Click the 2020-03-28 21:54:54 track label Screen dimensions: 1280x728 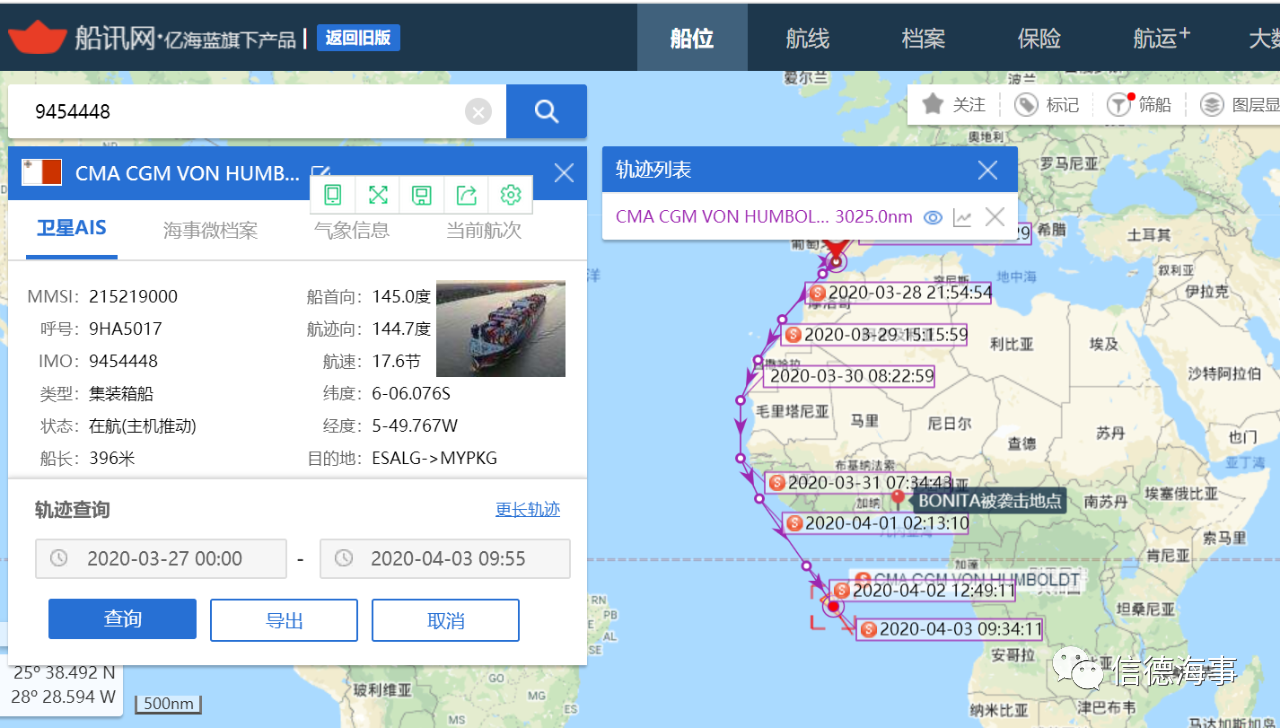[x=899, y=293]
